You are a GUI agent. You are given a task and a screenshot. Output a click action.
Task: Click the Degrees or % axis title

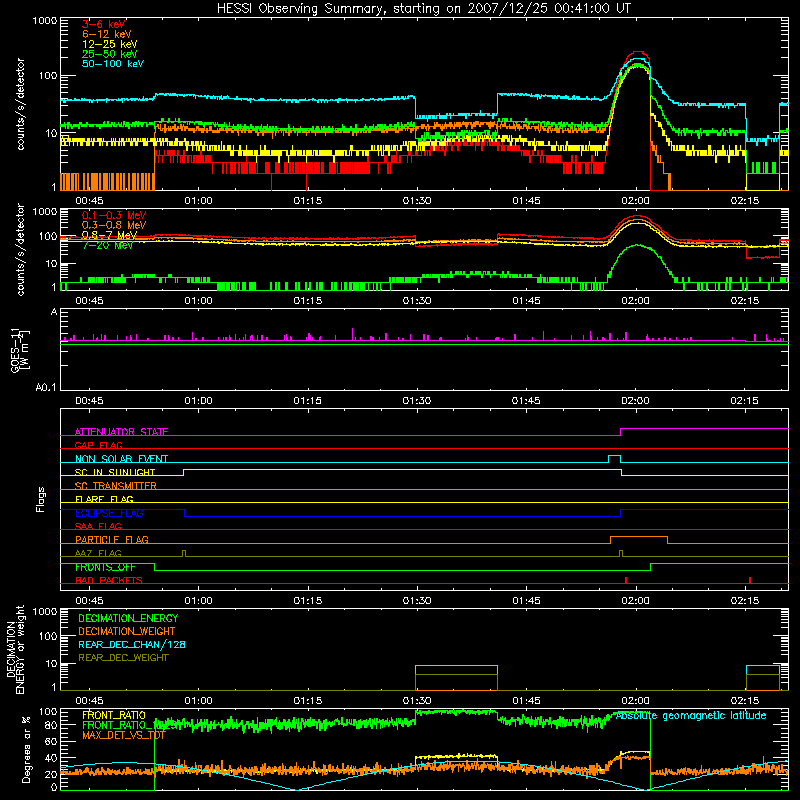point(26,749)
